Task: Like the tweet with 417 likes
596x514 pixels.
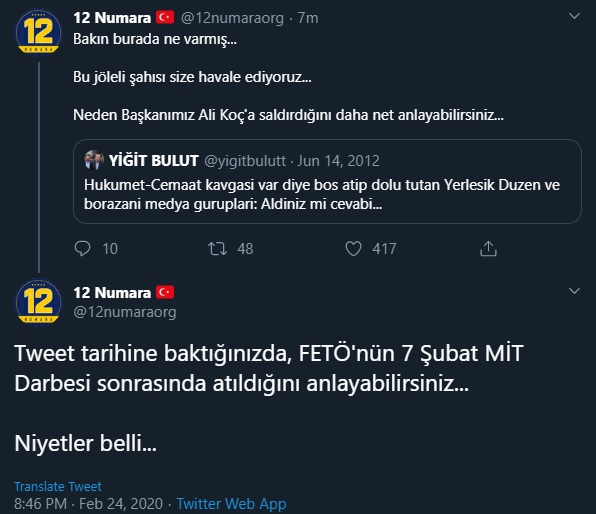Action: (x=353, y=249)
